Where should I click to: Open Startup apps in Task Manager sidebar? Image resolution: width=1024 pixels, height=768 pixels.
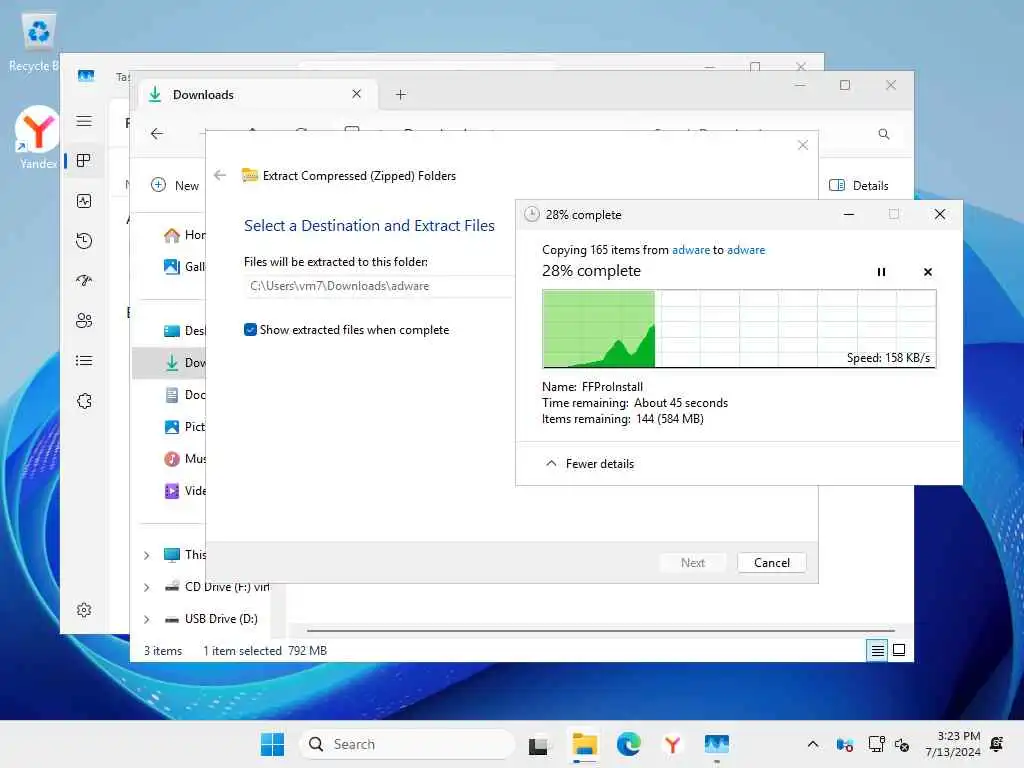[84, 281]
